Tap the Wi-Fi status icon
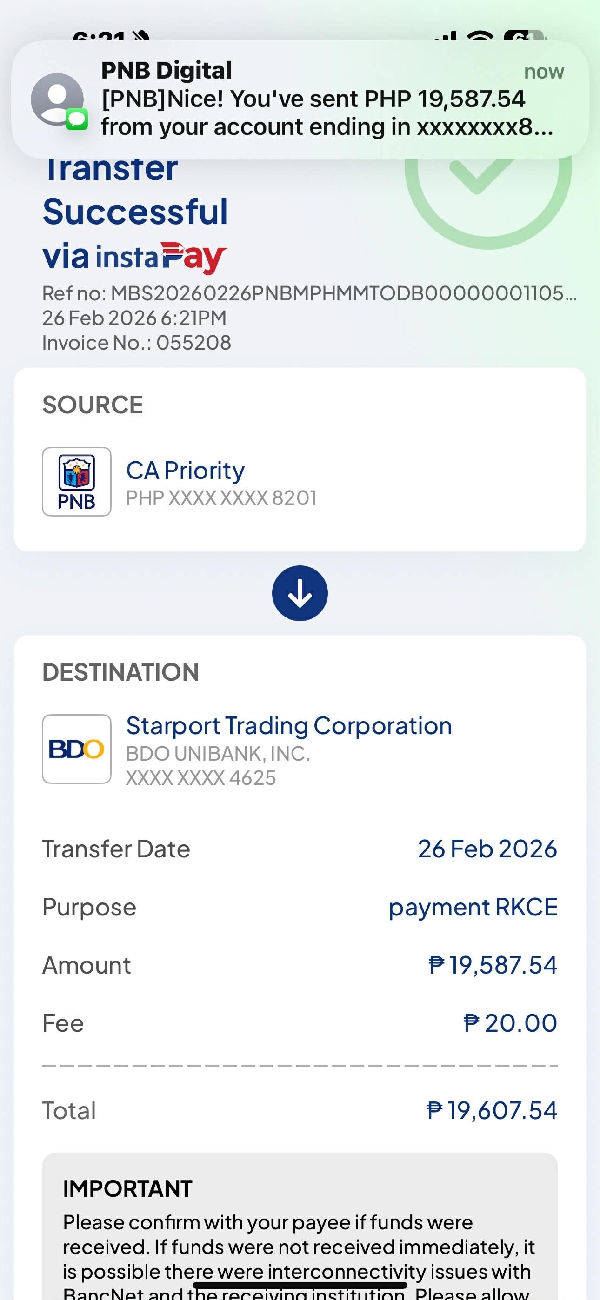Screen dimensions: 600x1300 (x=480, y=38)
